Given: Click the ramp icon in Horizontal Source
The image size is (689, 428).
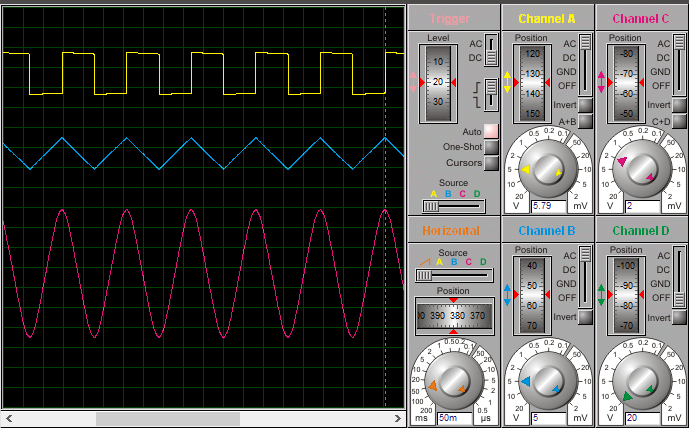Looking at the screenshot, I should tap(424, 262).
